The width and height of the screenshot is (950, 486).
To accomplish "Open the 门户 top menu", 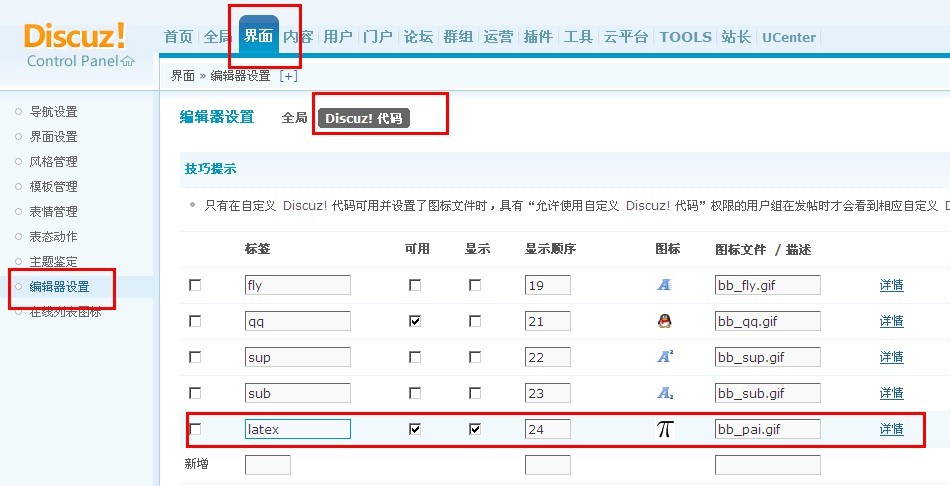I will [378, 37].
